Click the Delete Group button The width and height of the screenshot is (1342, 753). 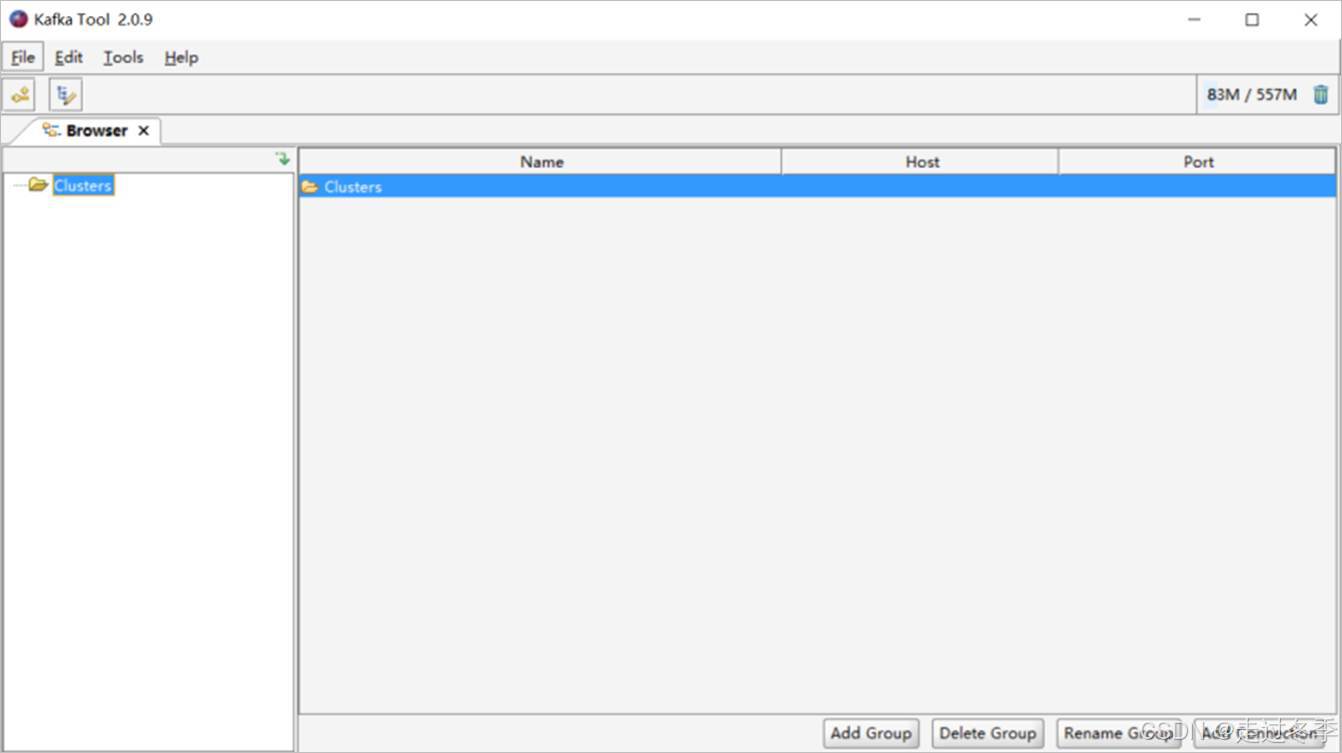pos(988,733)
